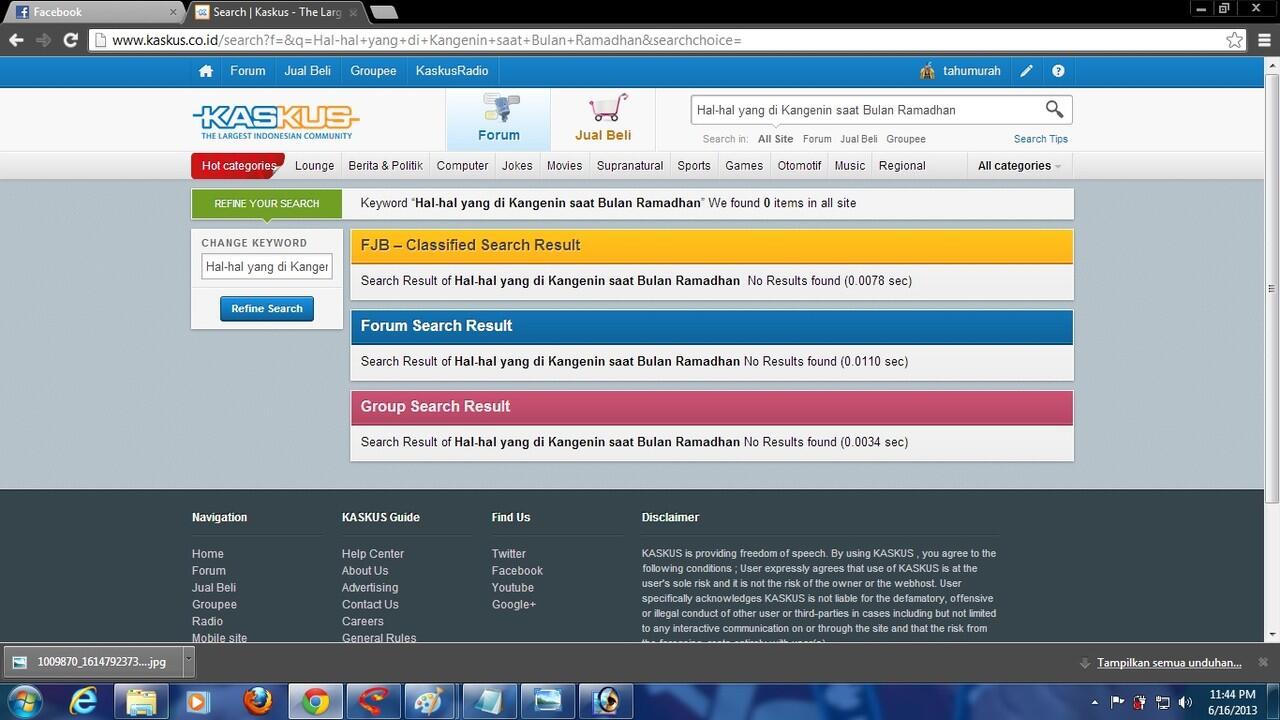Open Chrome menu hamburger icon
Viewport: 1280px width, 720px height.
click(1264, 40)
